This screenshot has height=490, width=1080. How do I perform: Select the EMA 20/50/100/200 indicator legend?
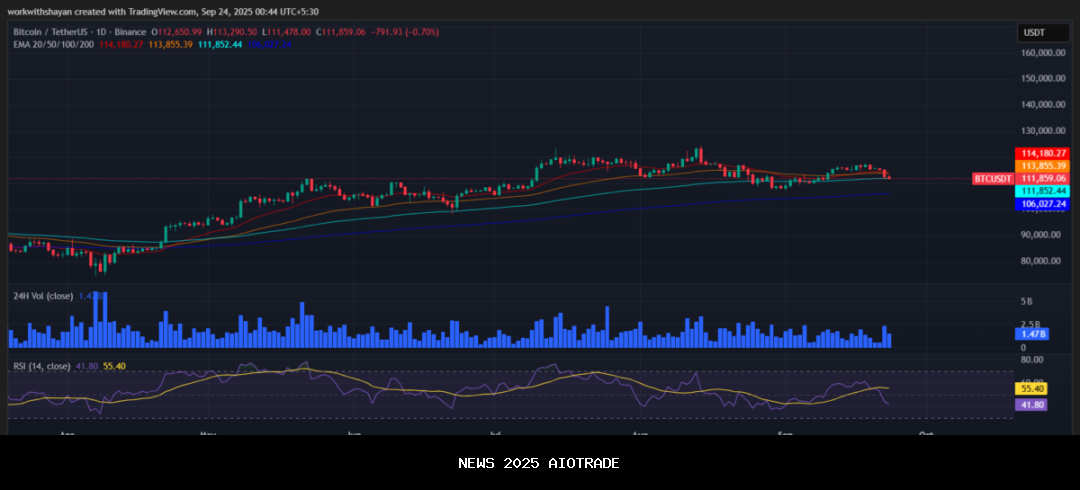pos(52,44)
